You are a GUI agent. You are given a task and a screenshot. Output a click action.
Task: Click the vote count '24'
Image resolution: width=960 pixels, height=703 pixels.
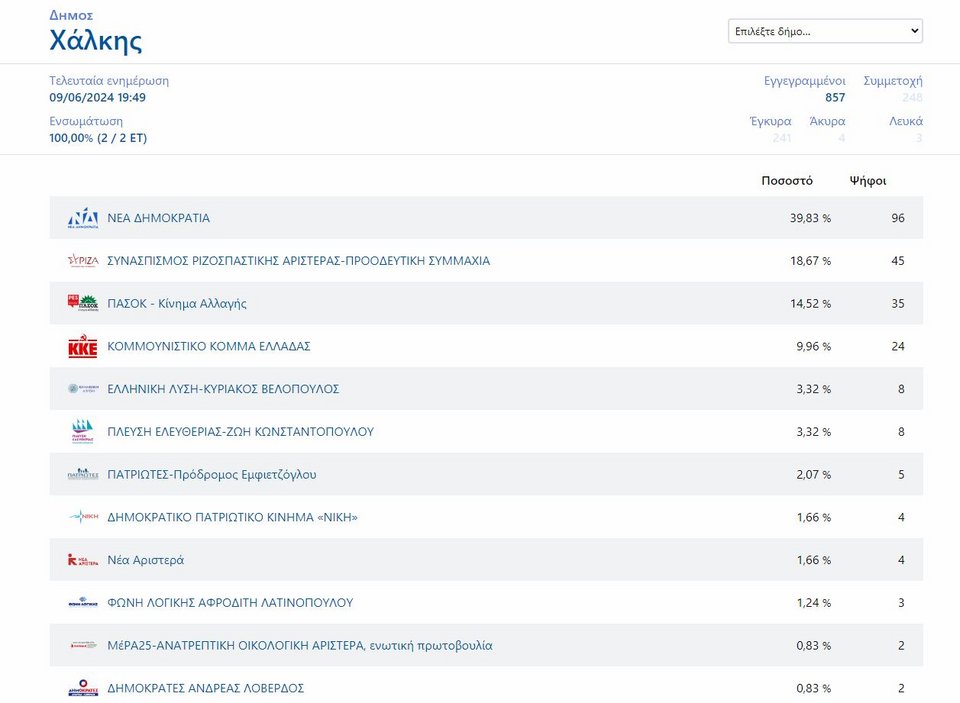[x=898, y=347]
